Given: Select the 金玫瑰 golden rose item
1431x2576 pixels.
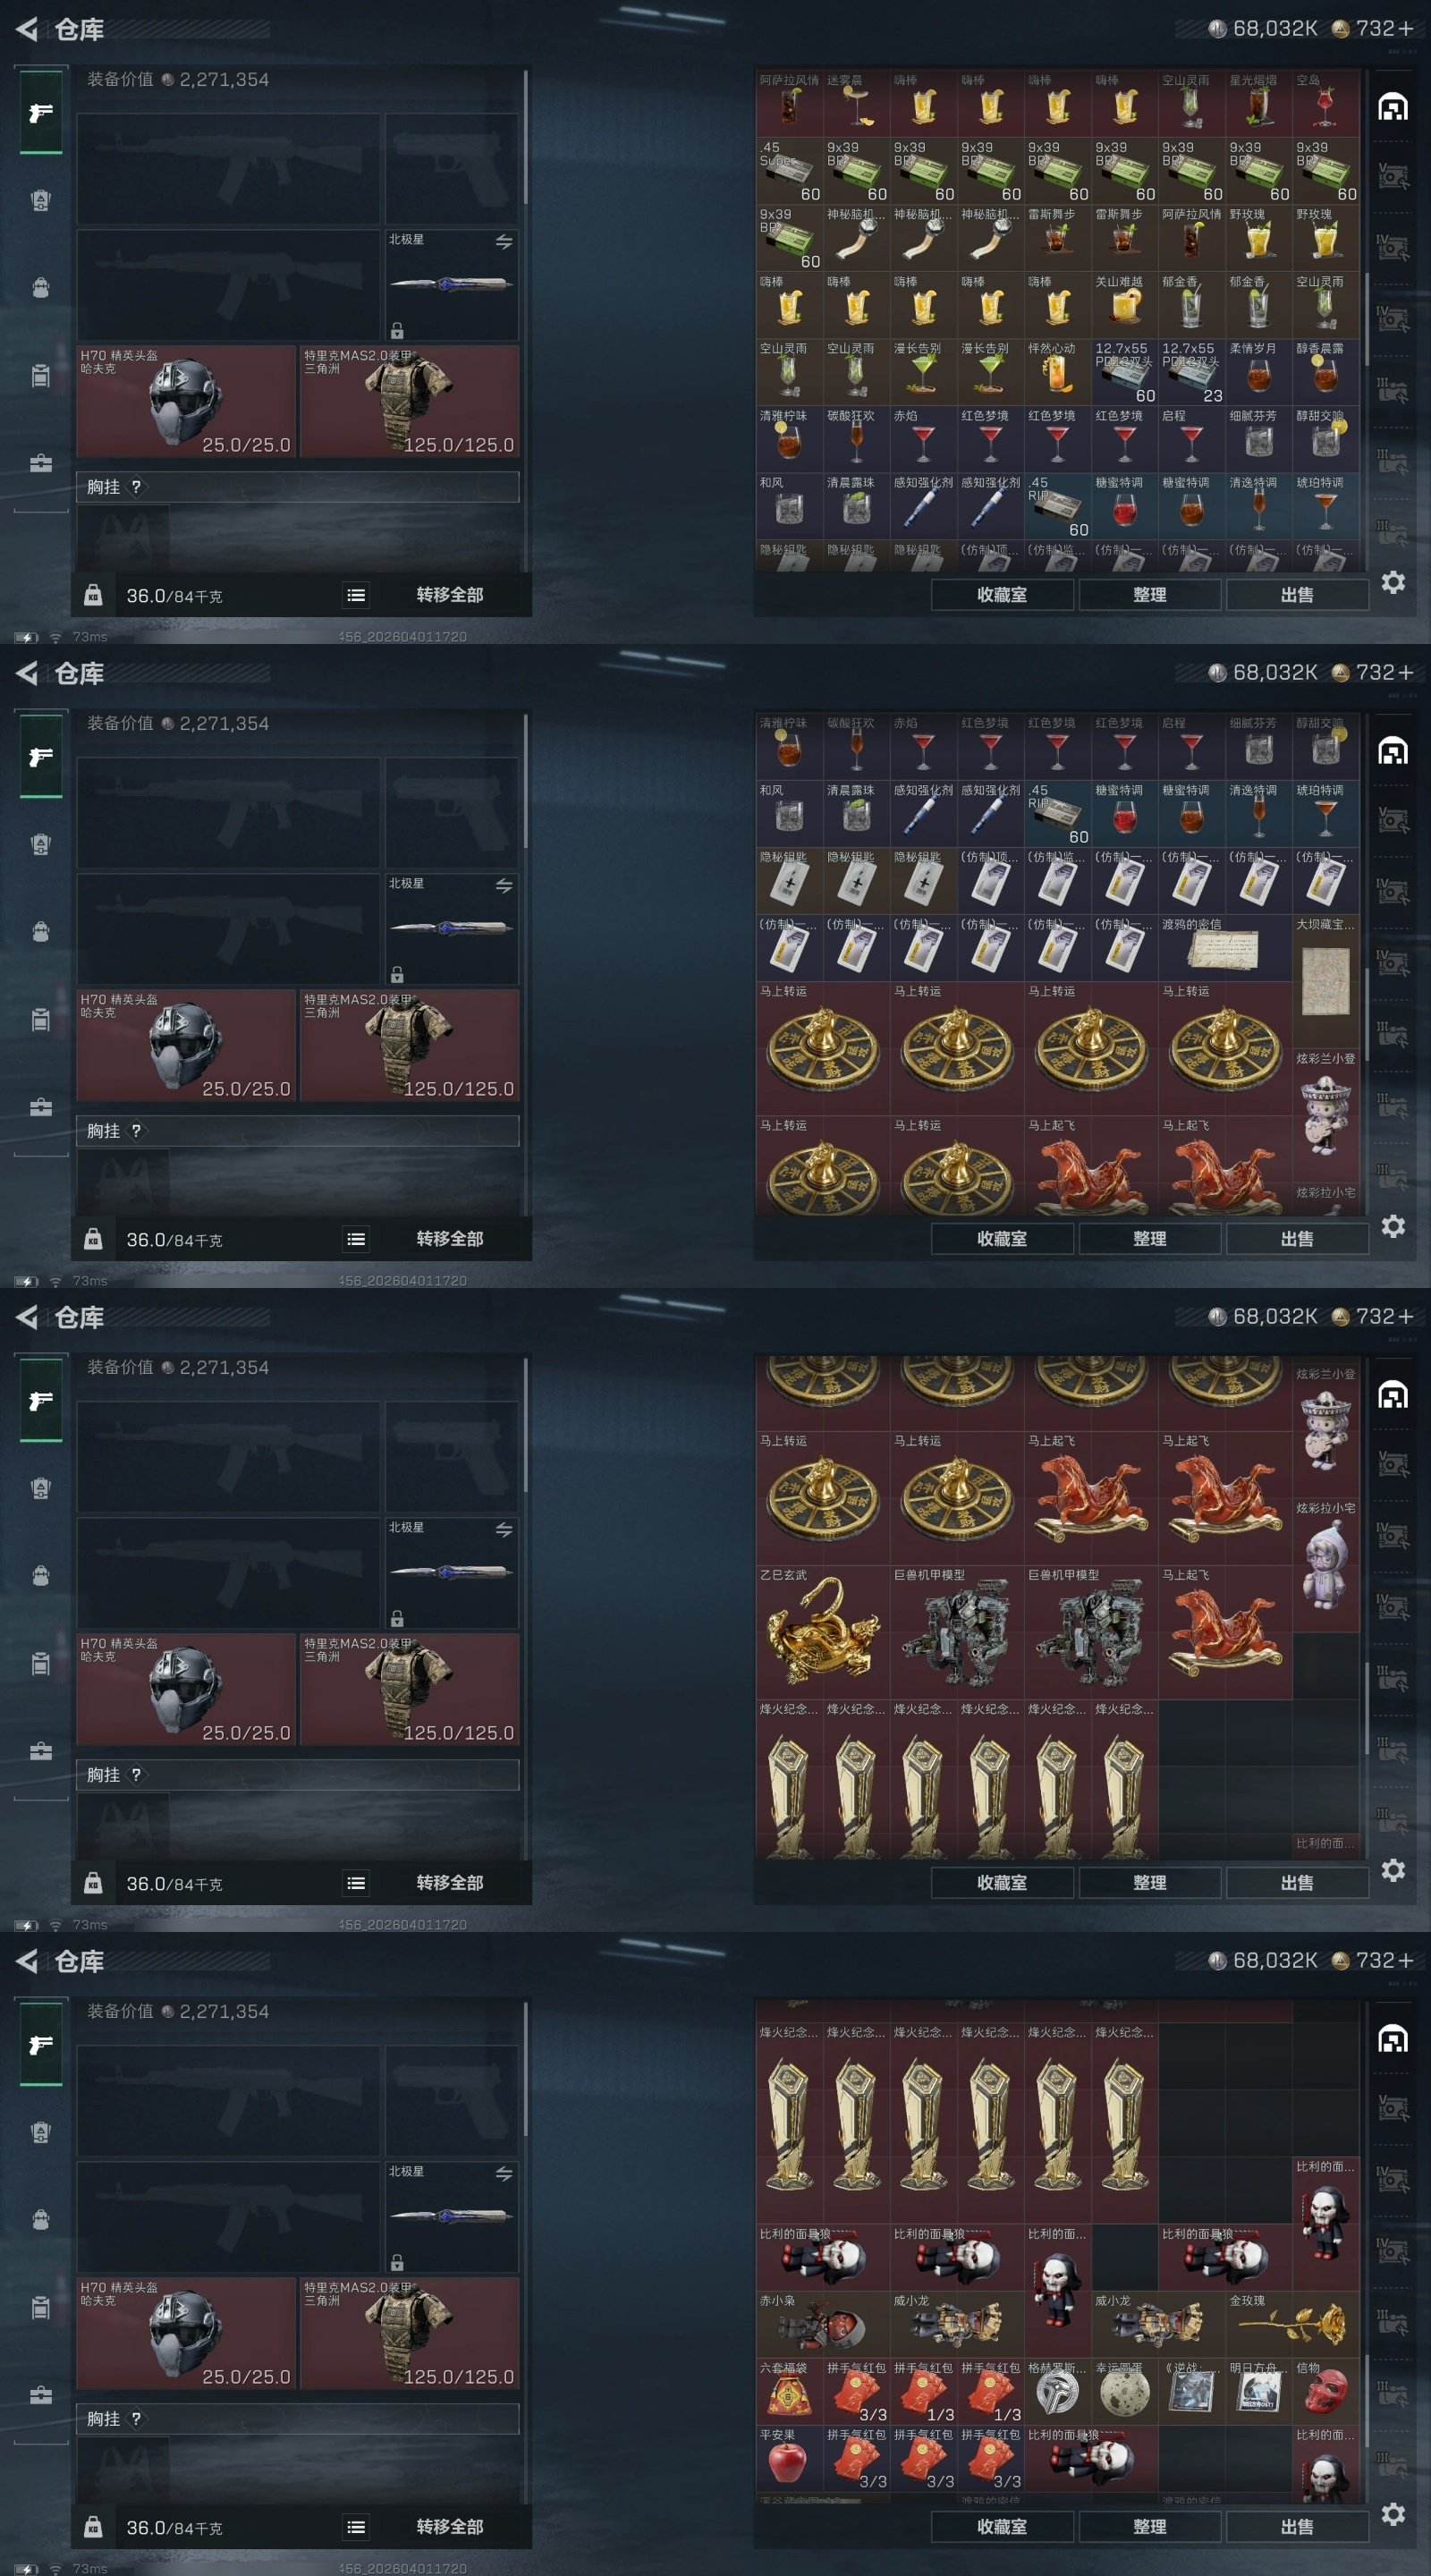Looking at the screenshot, I should click(x=1293, y=2324).
